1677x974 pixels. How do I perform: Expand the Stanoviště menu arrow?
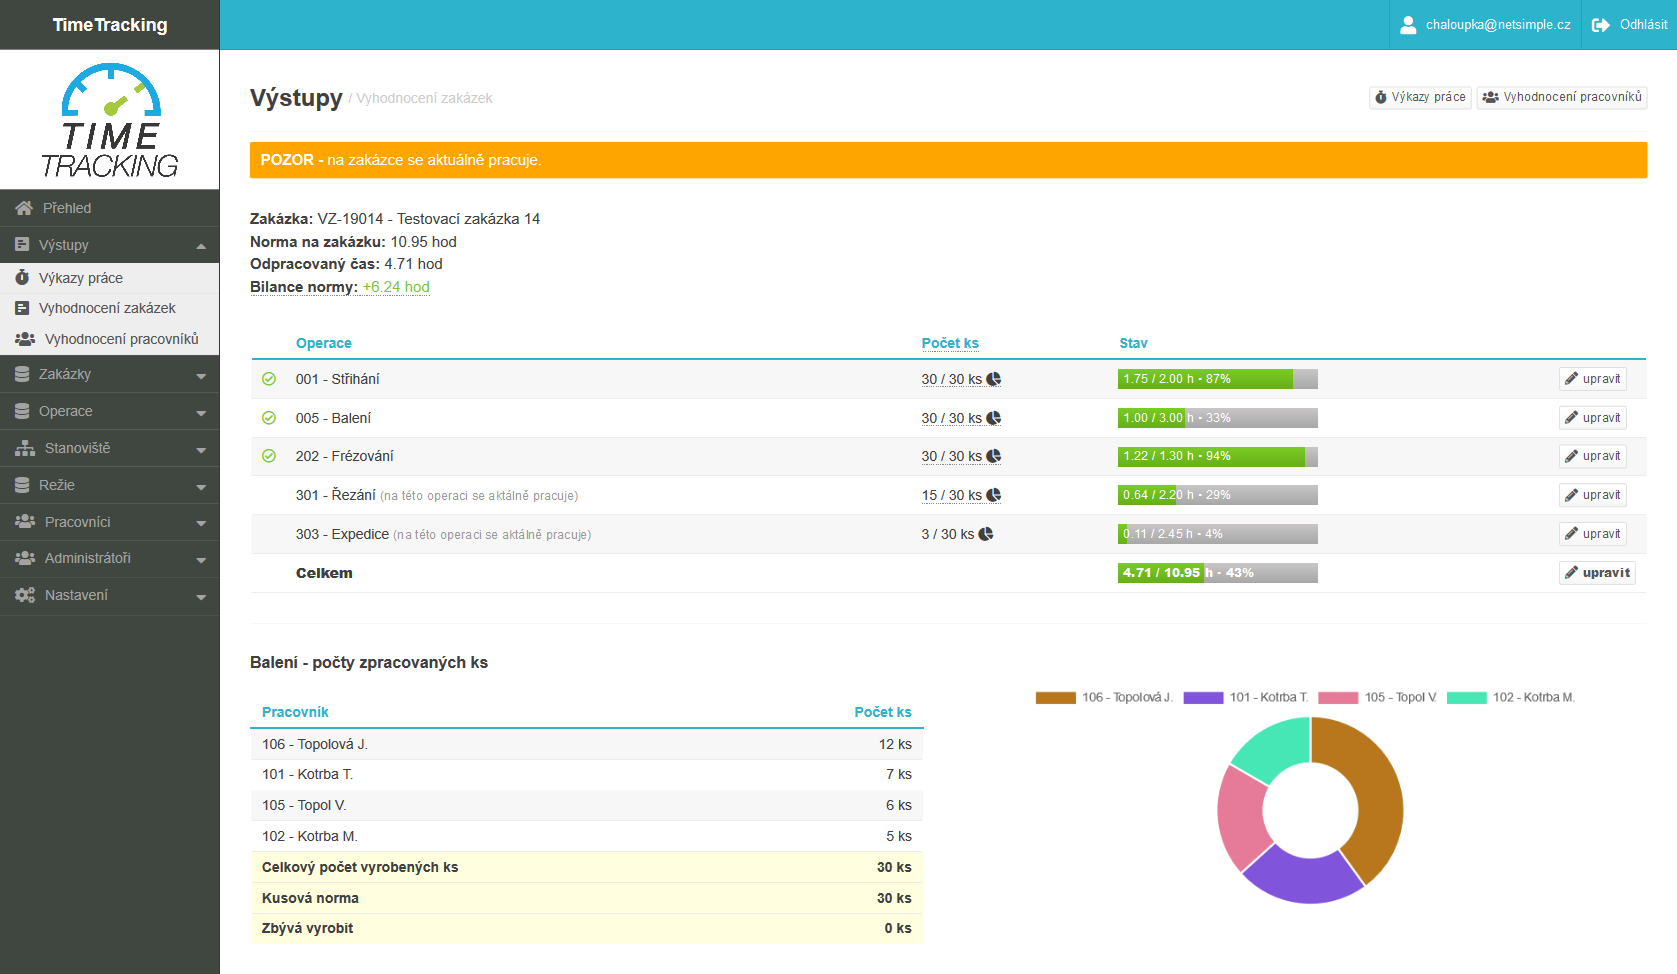[x=201, y=450]
